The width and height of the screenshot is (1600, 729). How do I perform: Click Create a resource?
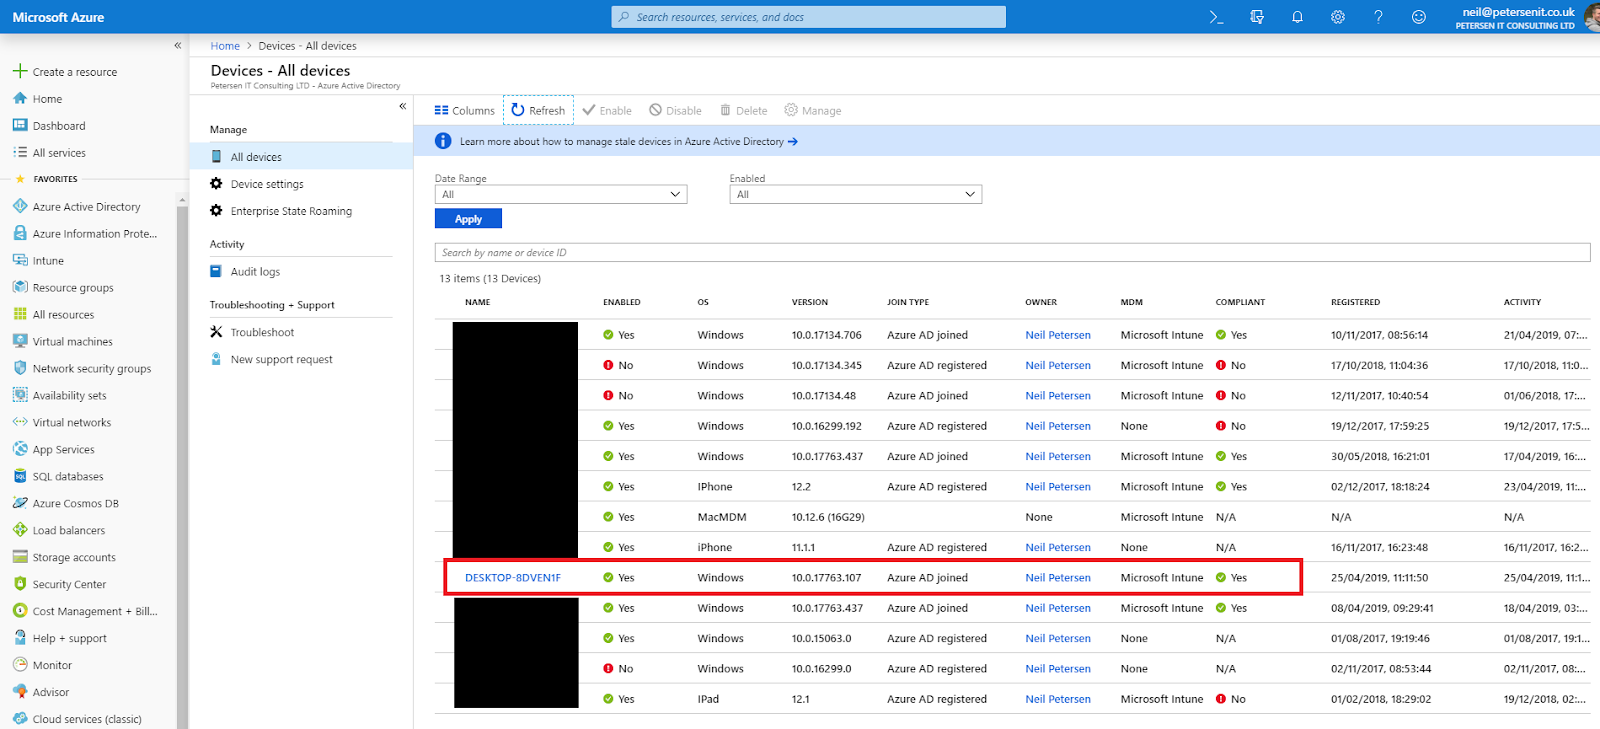pos(65,72)
